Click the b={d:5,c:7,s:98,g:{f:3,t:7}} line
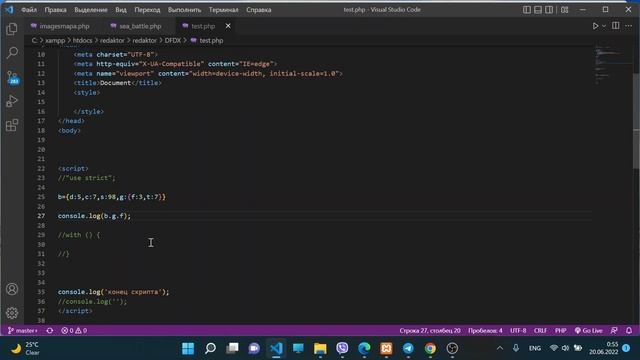640x360 pixels. click(x=112, y=197)
